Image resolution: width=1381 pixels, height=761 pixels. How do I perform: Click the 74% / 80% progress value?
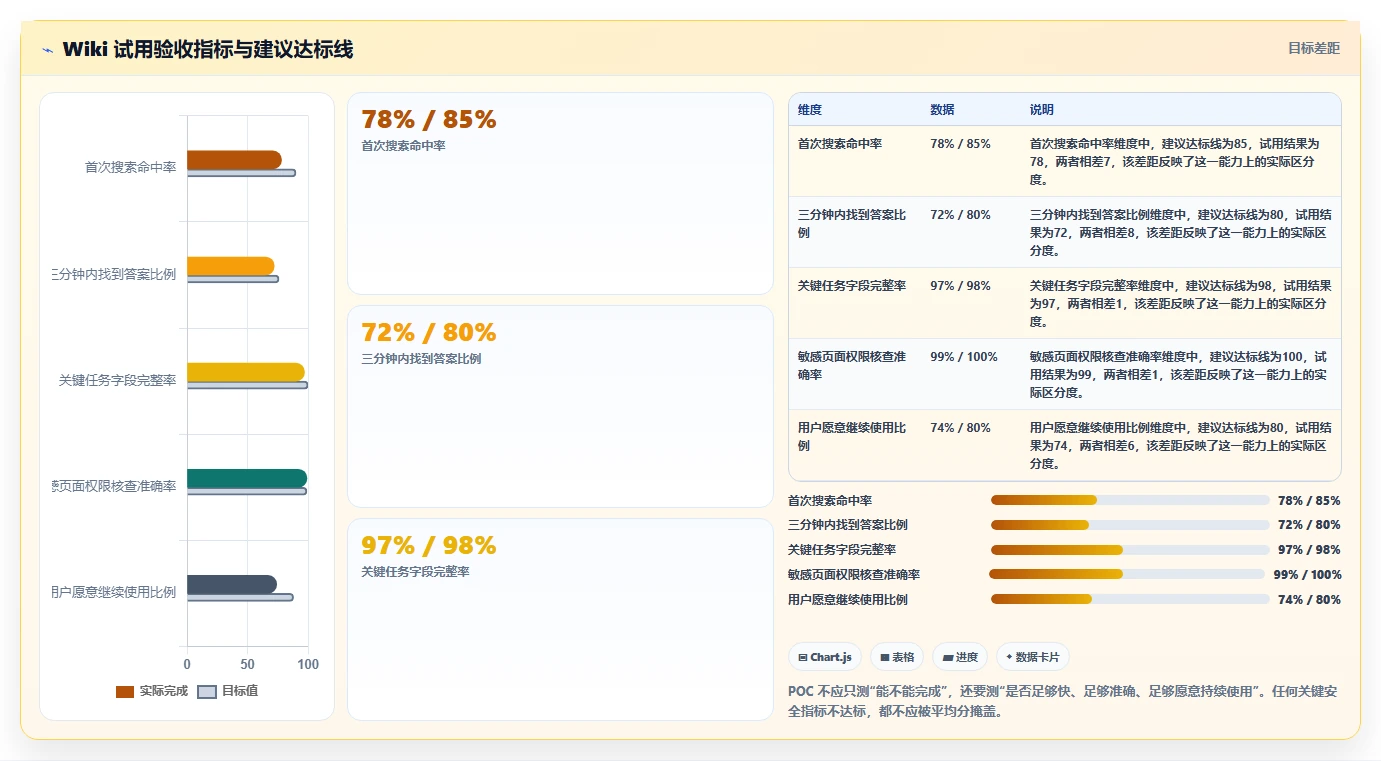click(1309, 600)
